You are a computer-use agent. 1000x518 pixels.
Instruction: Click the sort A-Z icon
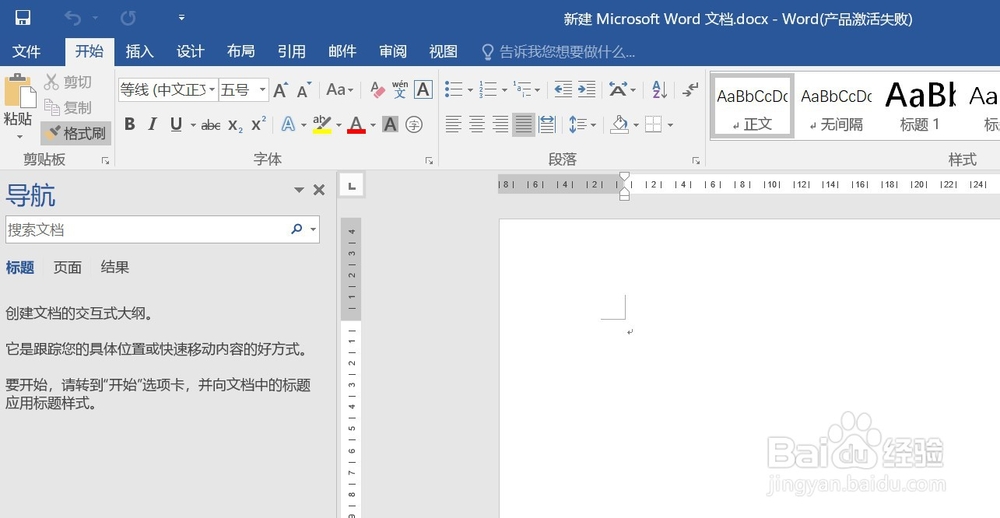pyautogui.click(x=659, y=89)
